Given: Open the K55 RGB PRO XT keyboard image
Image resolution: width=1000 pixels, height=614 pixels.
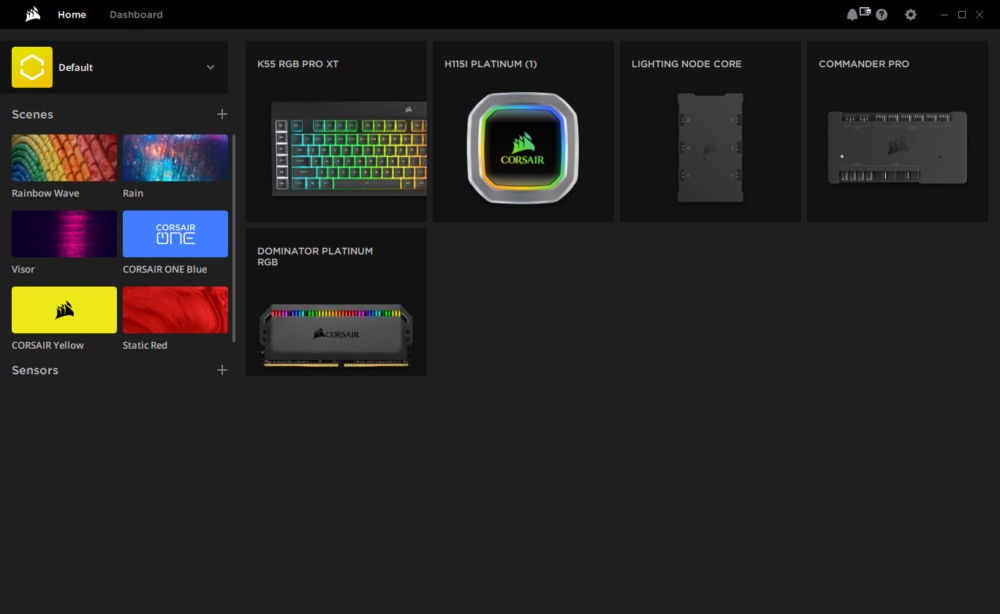Looking at the screenshot, I should (349, 149).
